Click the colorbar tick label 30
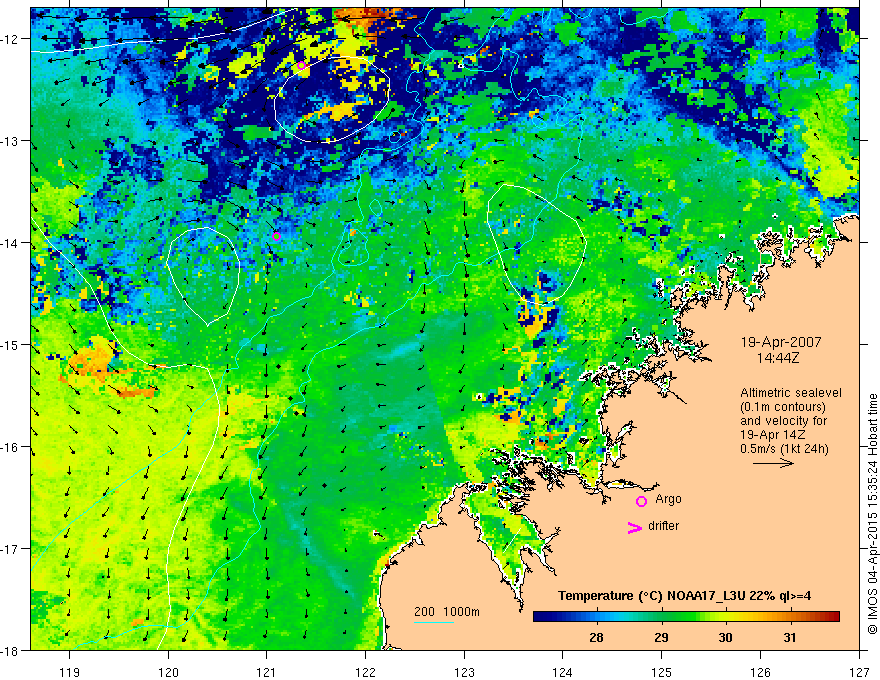Viewport: 880px width, 680px height. (726, 637)
